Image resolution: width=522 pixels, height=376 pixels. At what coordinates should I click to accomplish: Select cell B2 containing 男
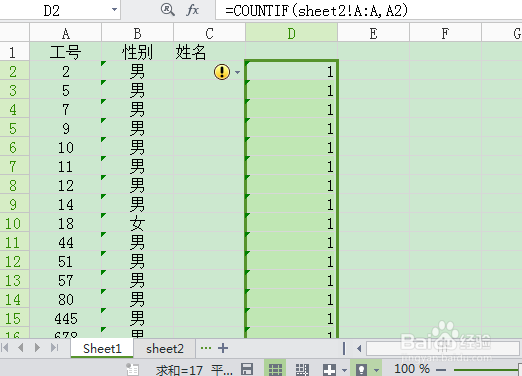point(137,71)
